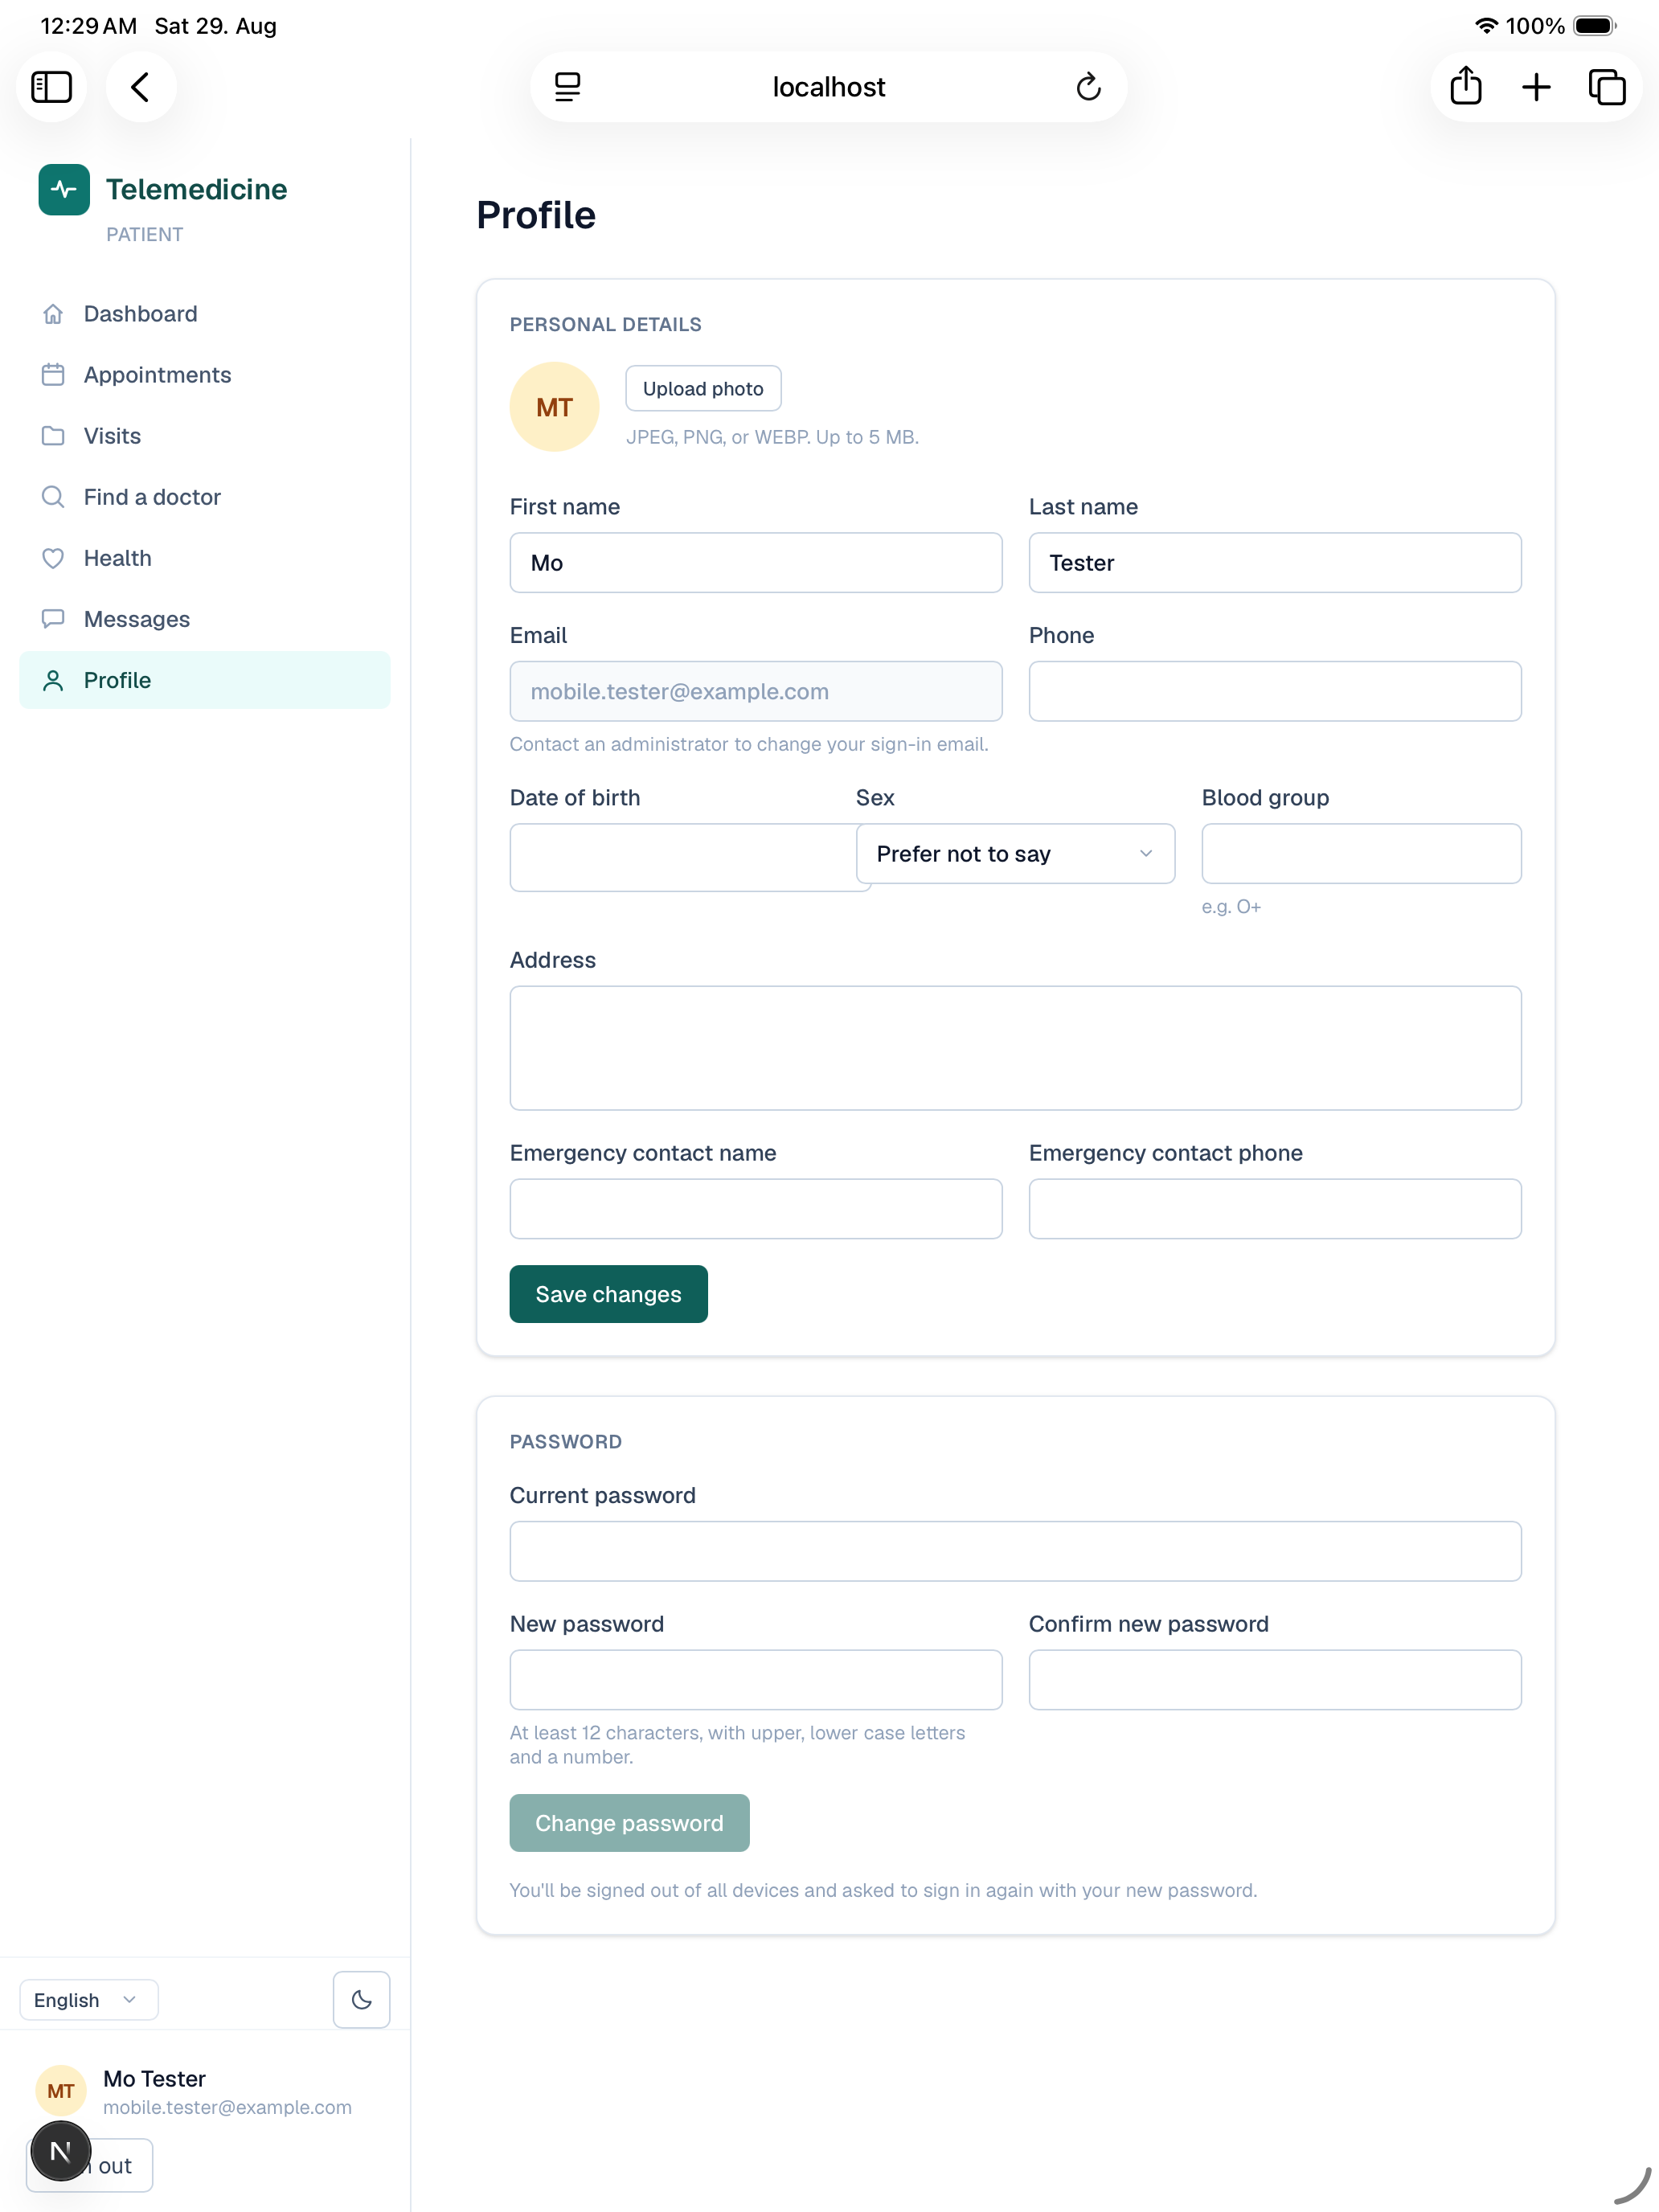
Task: Select Find a doctor in sidebar
Action: [x=205, y=497]
